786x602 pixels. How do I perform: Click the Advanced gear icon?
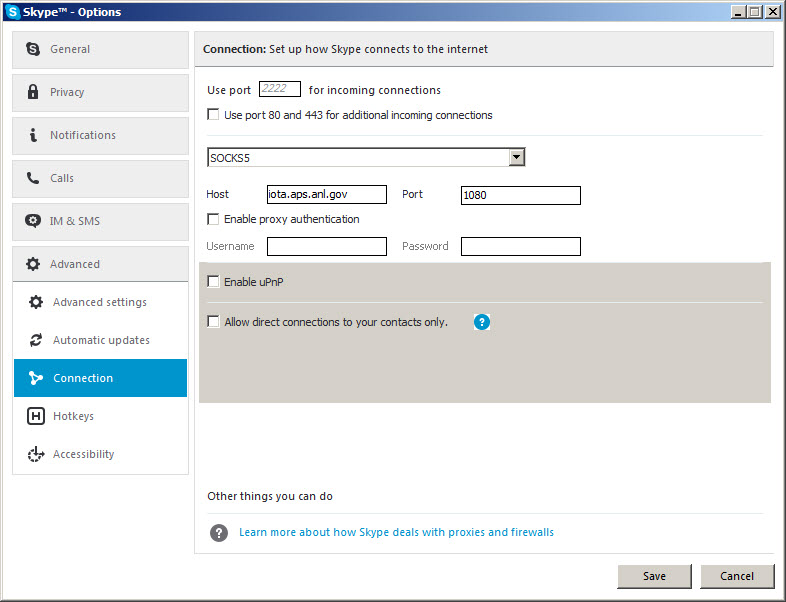tap(33, 264)
